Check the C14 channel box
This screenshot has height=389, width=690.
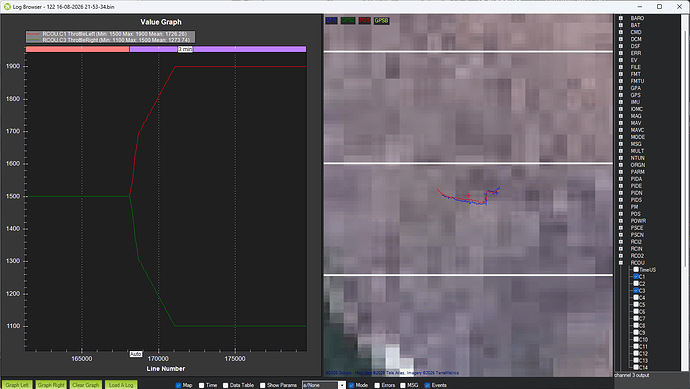point(636,367)
